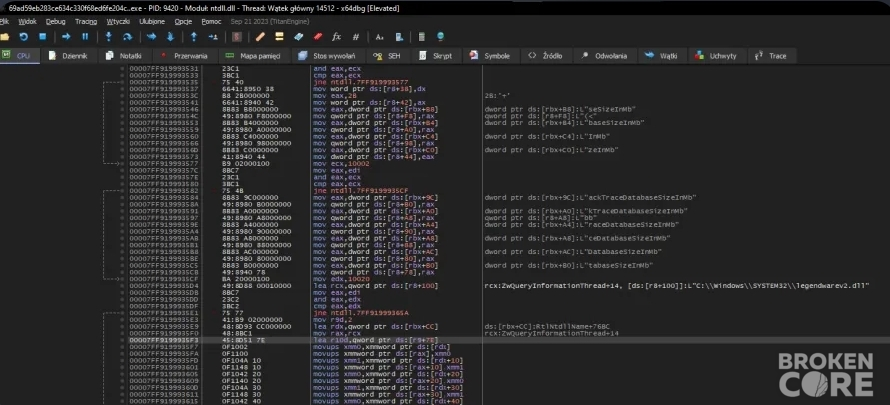The height and width of the screenshot is (405, 890).
Task: Switch to the Mapa pamięci tab
Action: coord(253,56)
